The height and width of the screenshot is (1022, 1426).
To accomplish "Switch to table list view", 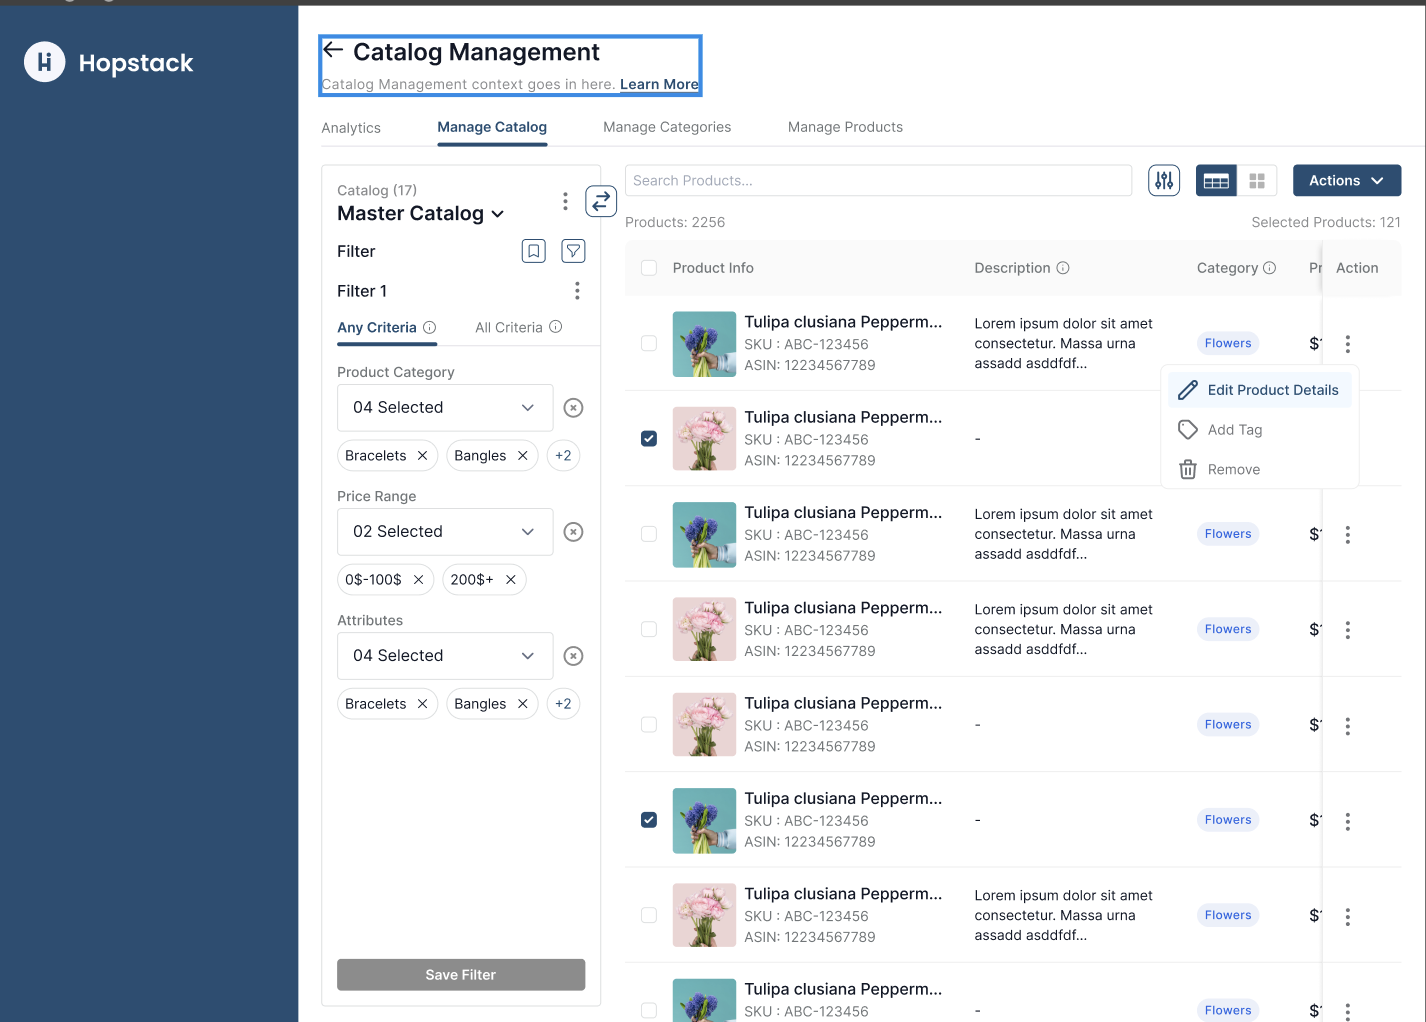I will [1216, 181].
